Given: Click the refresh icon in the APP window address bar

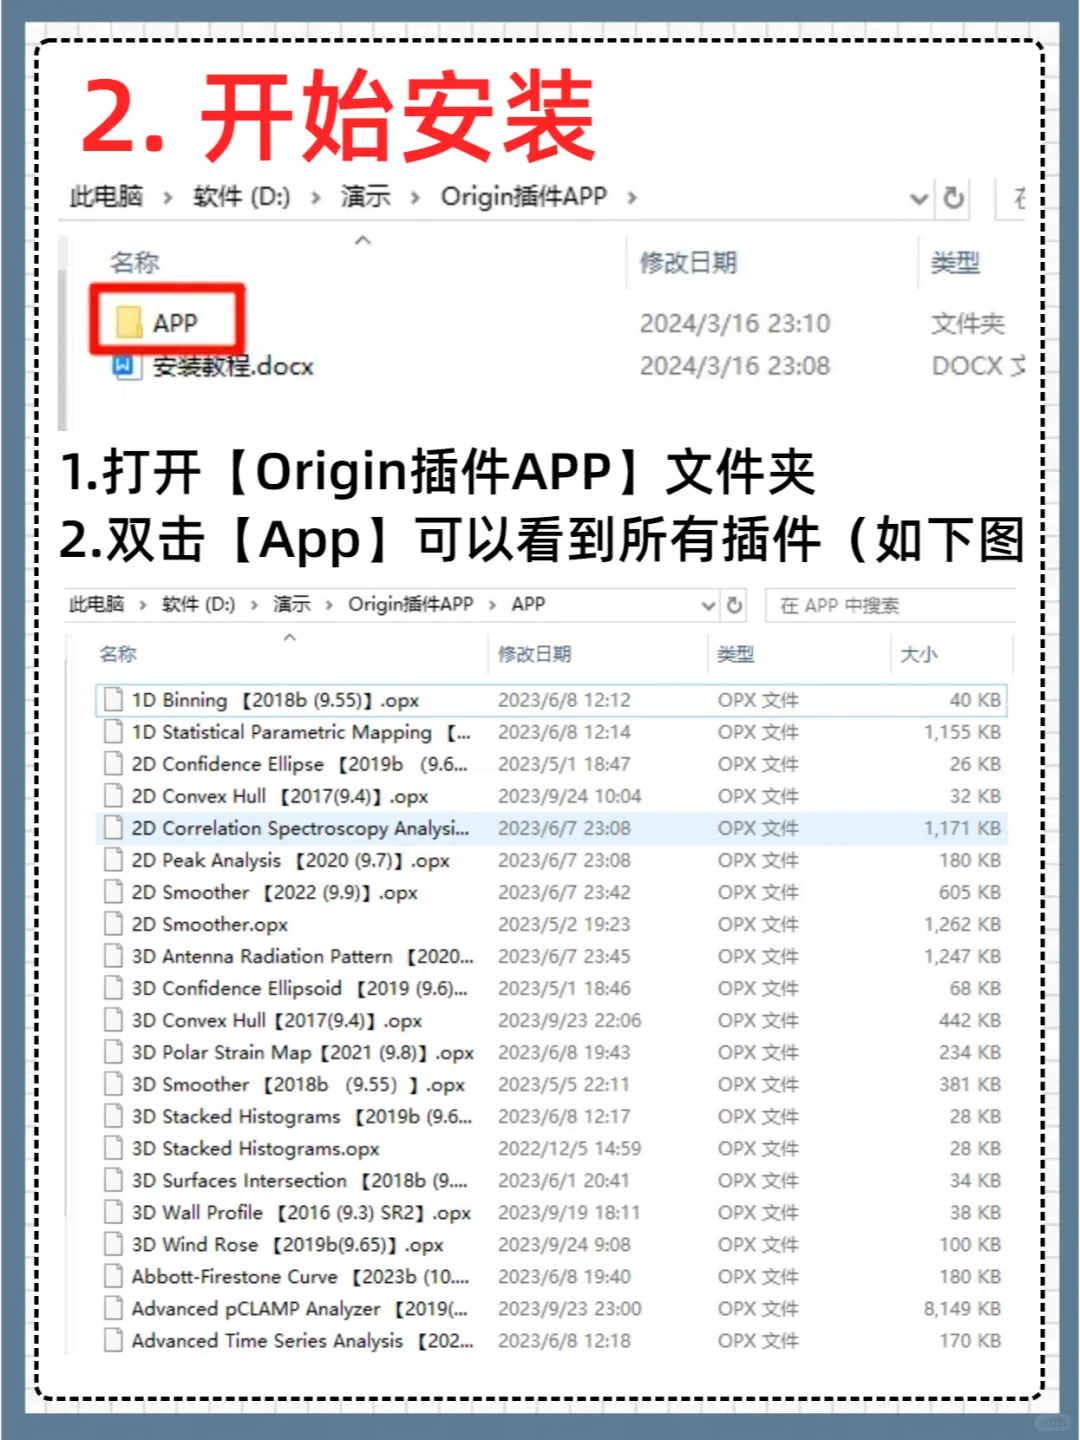Looking at the screenshot, I should click(734, 605).
